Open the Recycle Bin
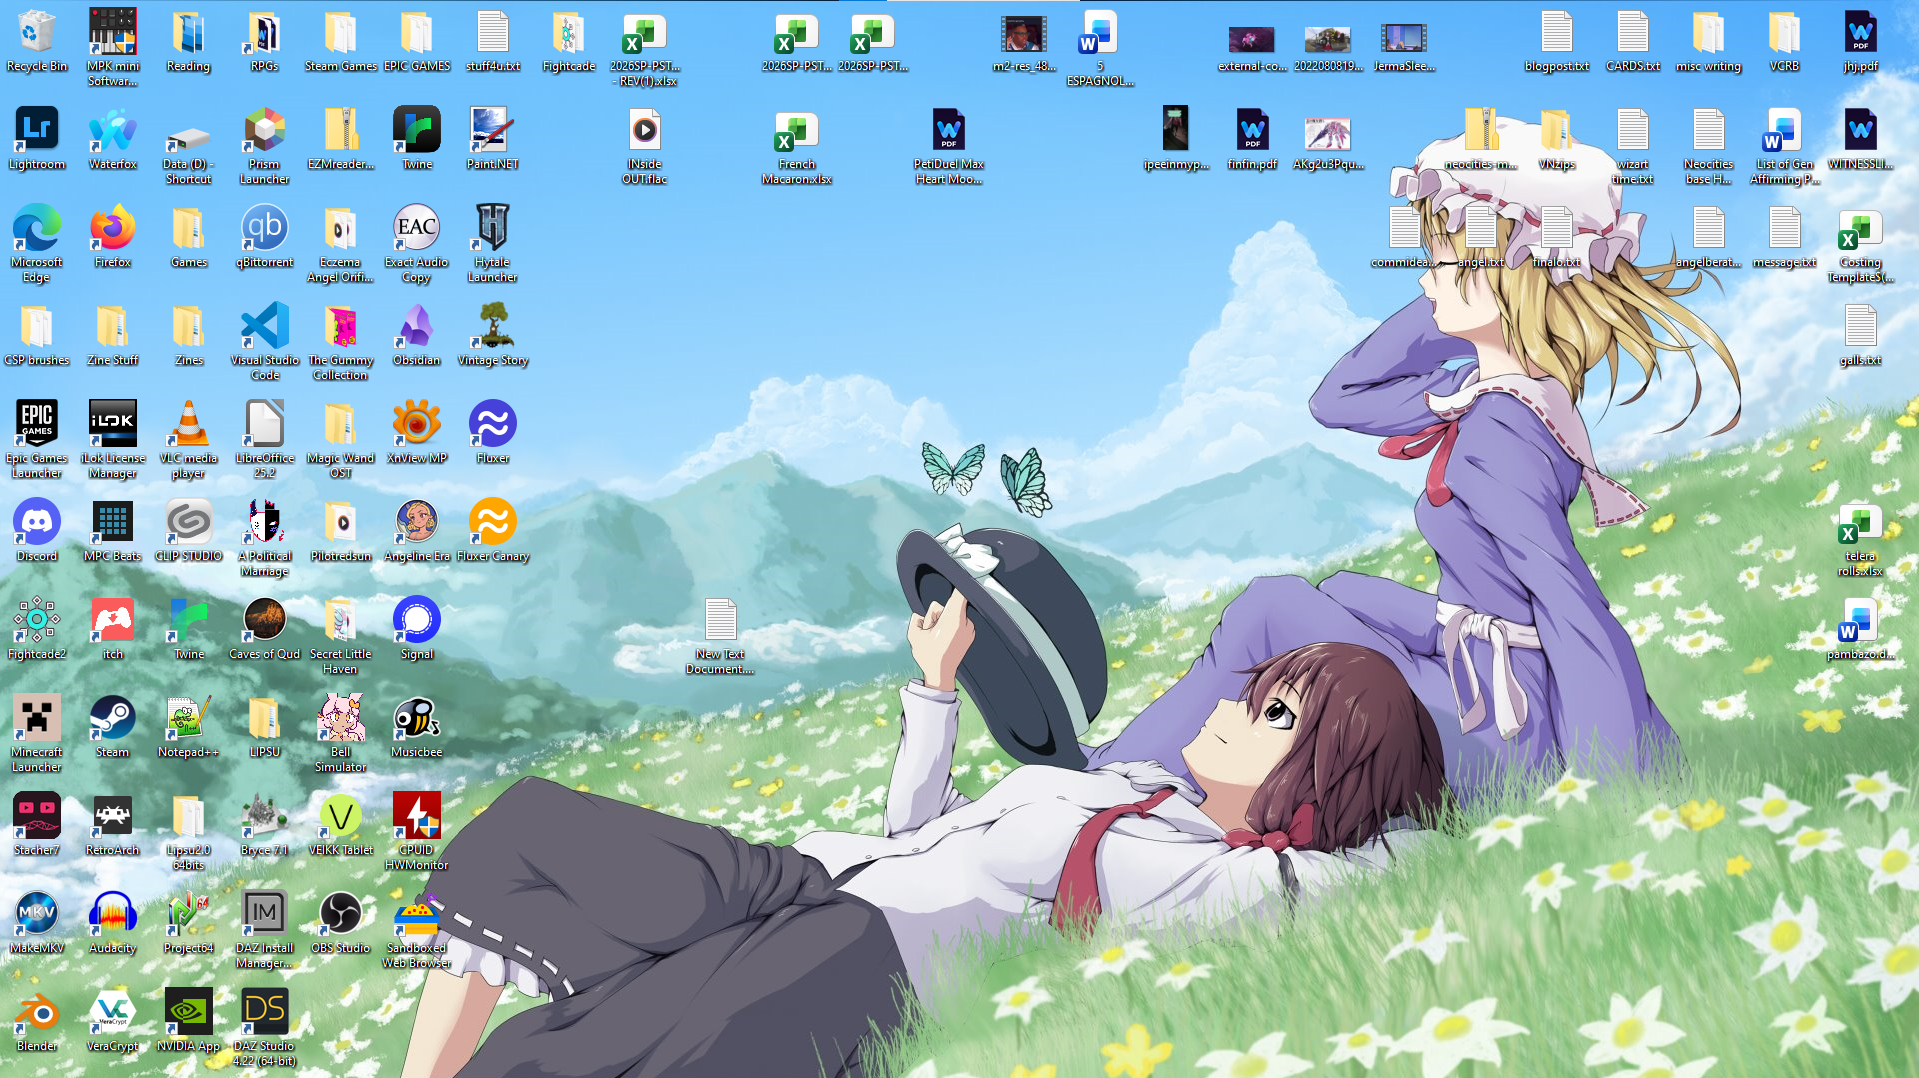This screenshot has width=1919, height=1078. pyautogui.click(x=37, y=42)
